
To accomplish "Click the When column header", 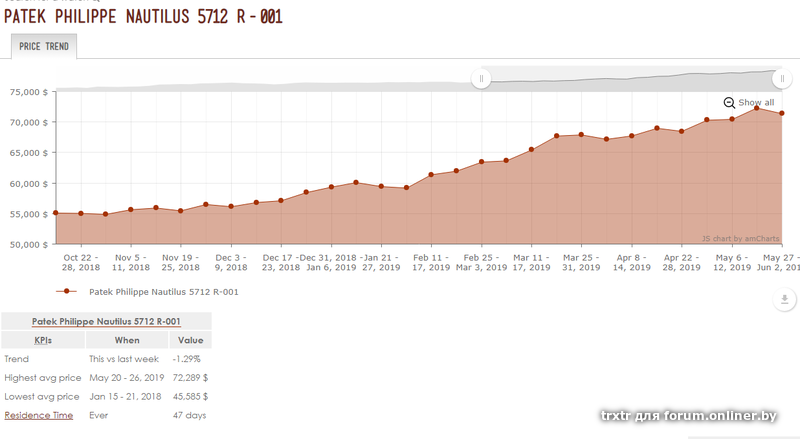I will tap(127, 340).
